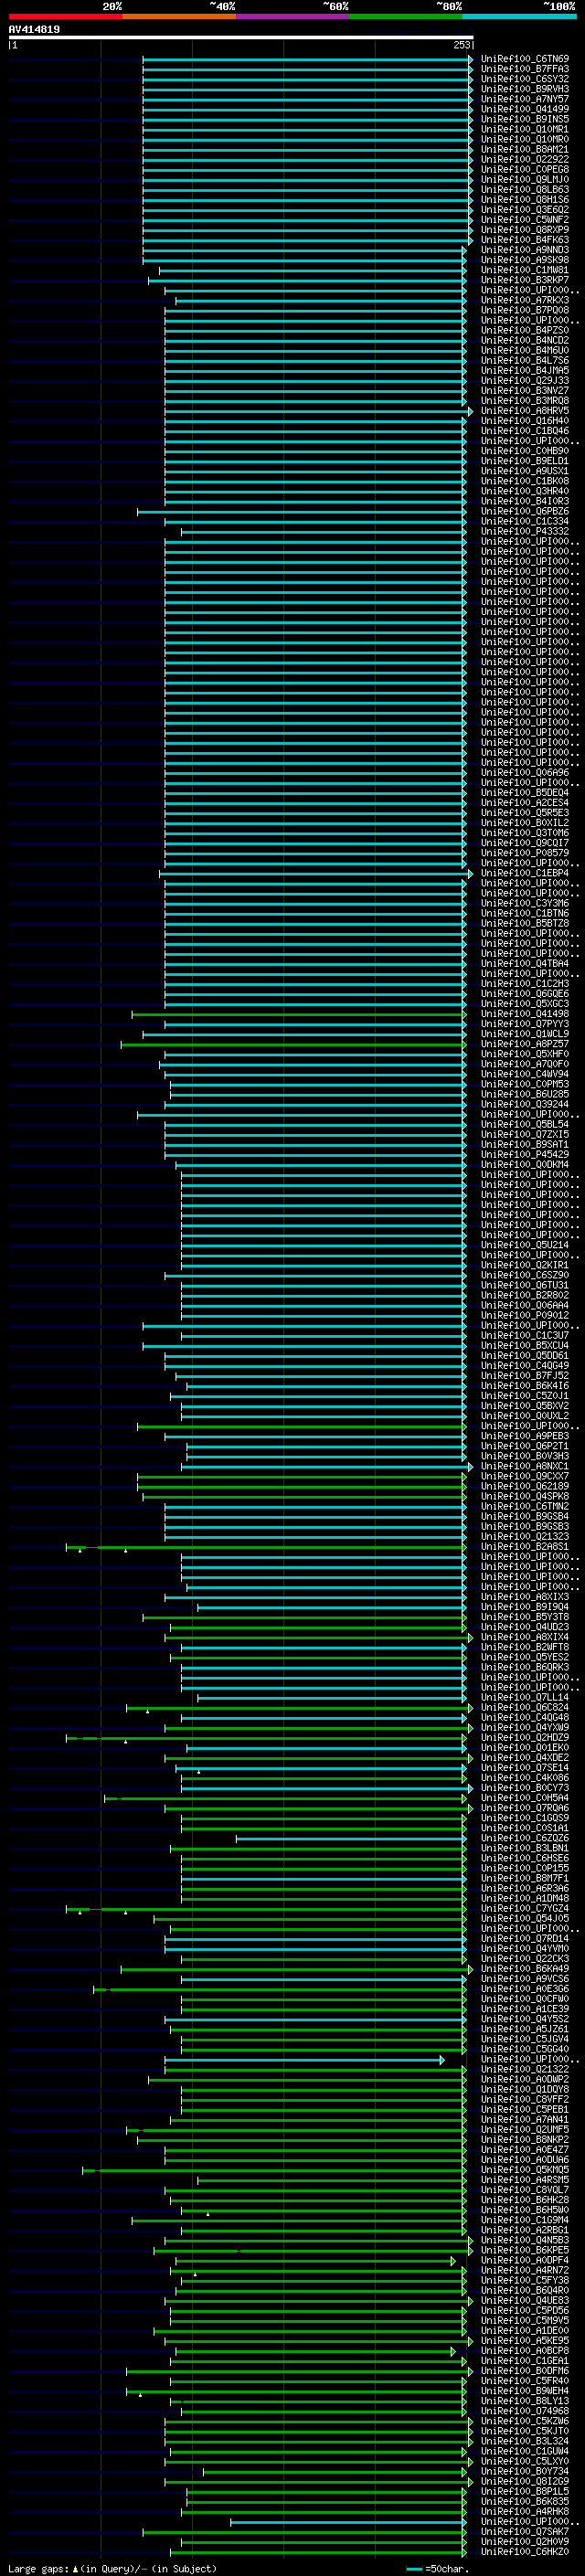Click the query end position 253

pos(461,45)
